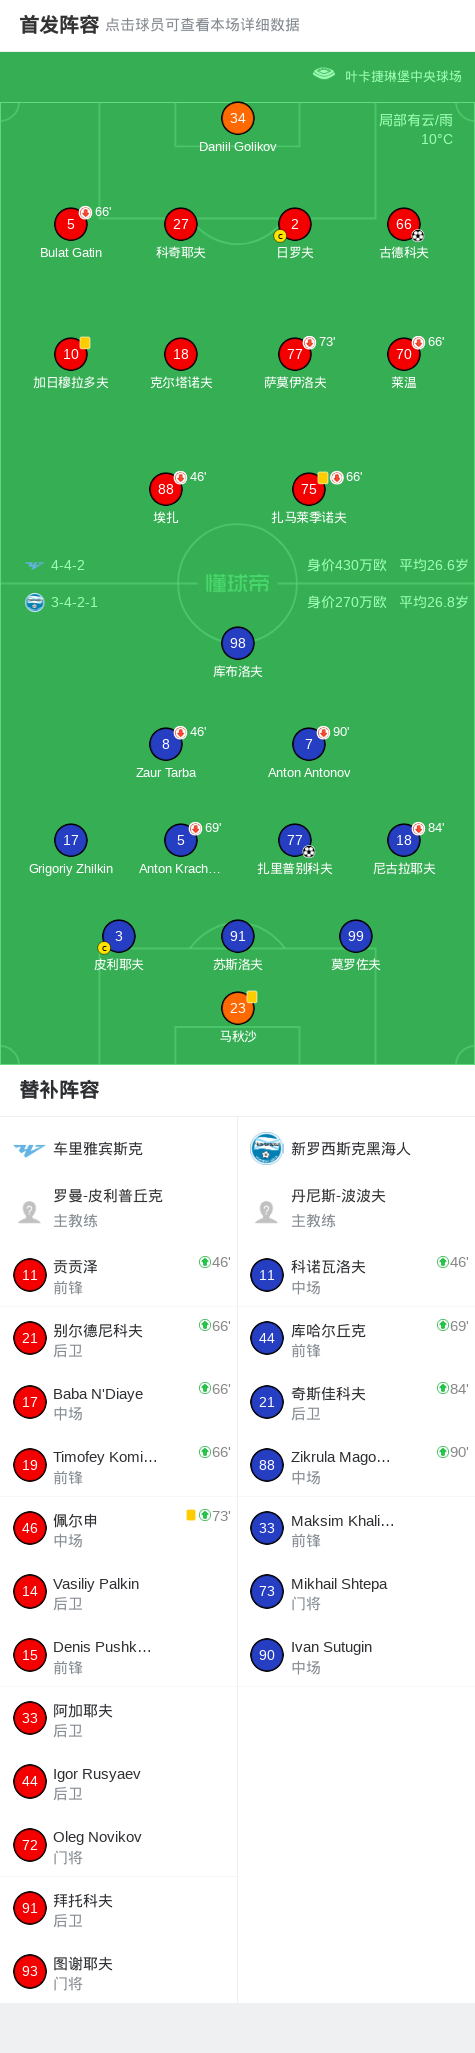475x2053 pixels.
Task: Tap number 10 加日穆拉多夫 player circle
Action: pos(70,354)
